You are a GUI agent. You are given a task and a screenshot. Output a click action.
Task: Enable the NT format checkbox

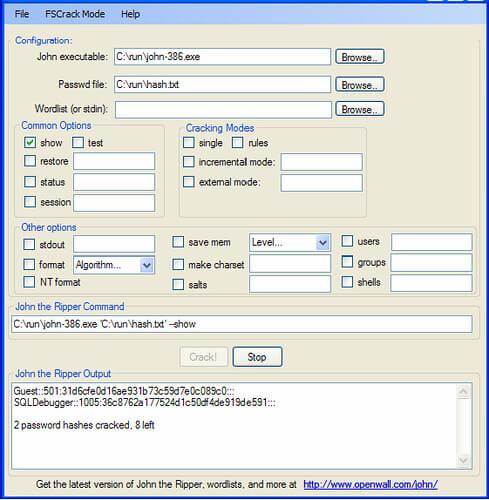(29, 282)
